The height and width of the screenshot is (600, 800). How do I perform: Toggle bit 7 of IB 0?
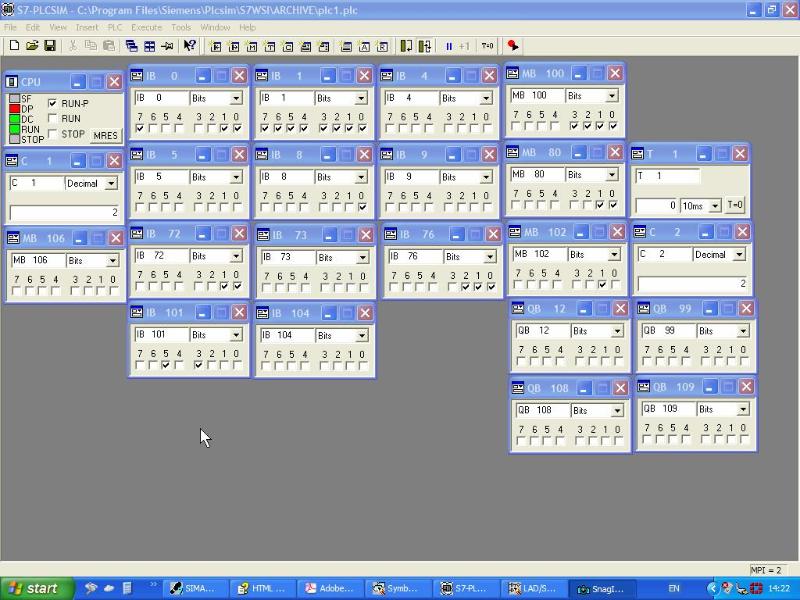(x=140, y=129)
